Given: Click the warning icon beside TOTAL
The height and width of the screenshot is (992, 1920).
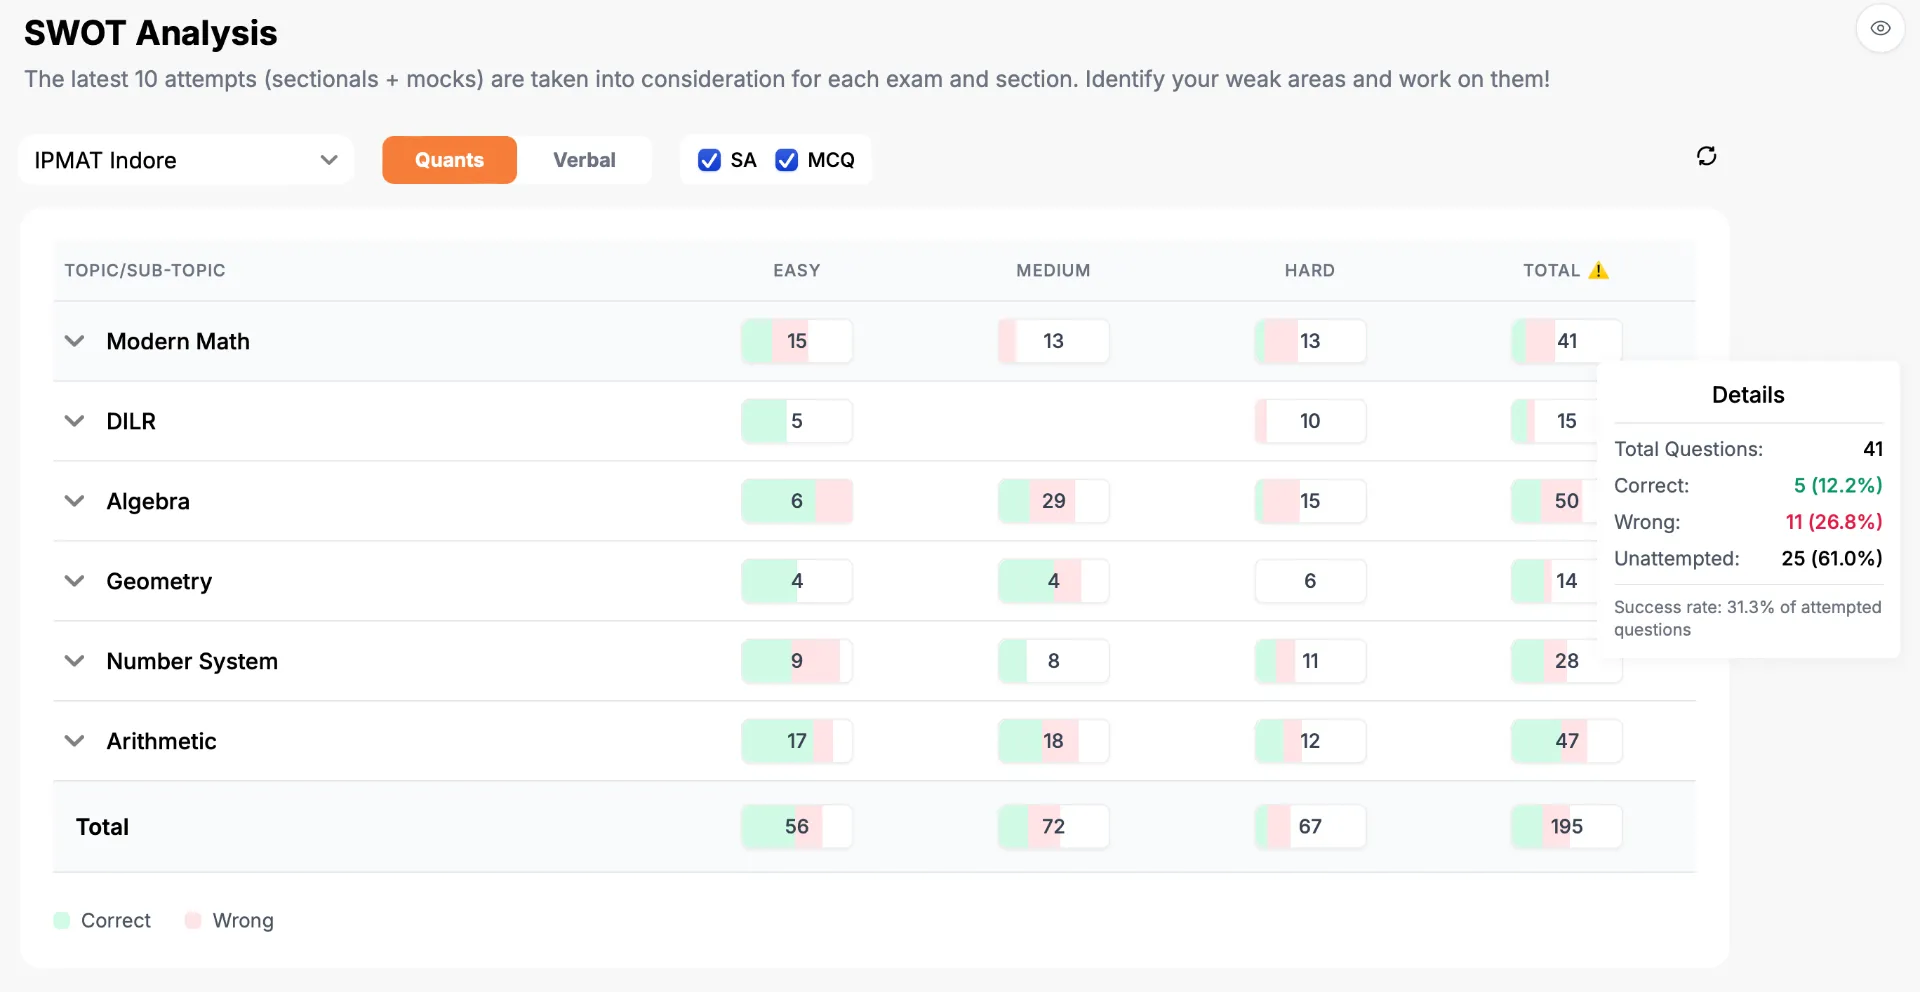Looking at the screenshot, I should (x=1598, y=270).
